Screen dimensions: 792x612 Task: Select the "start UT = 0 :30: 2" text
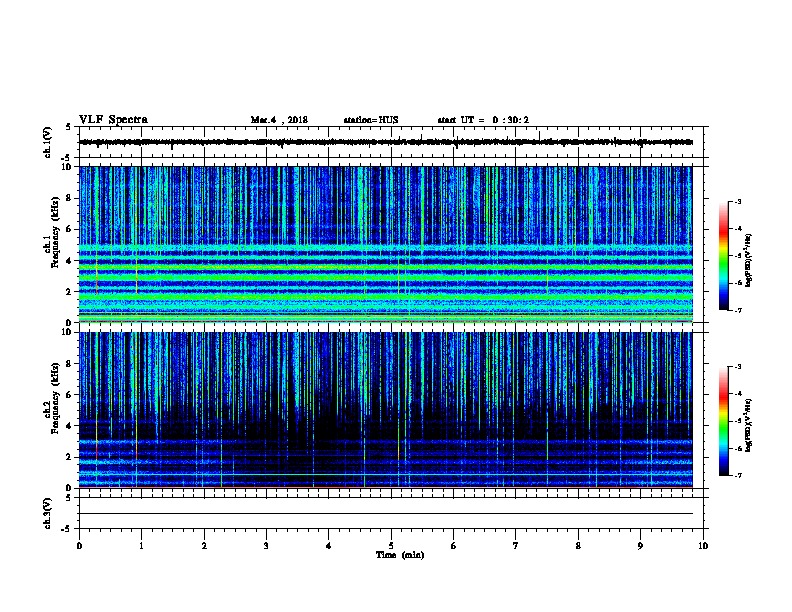tap(483, 120)
